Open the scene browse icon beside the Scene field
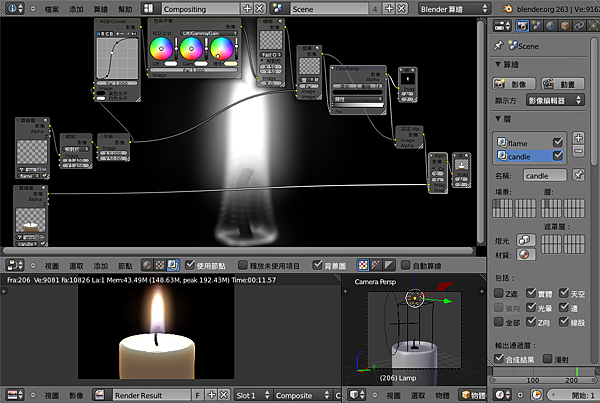Viewport: 600px width, 403px height. click(278, 8)
